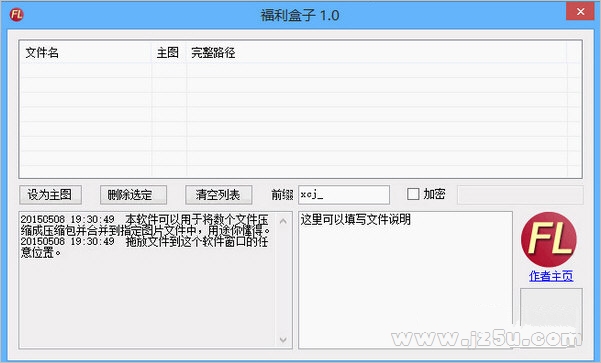Click the FL app icon in title bar

[16, 15]
